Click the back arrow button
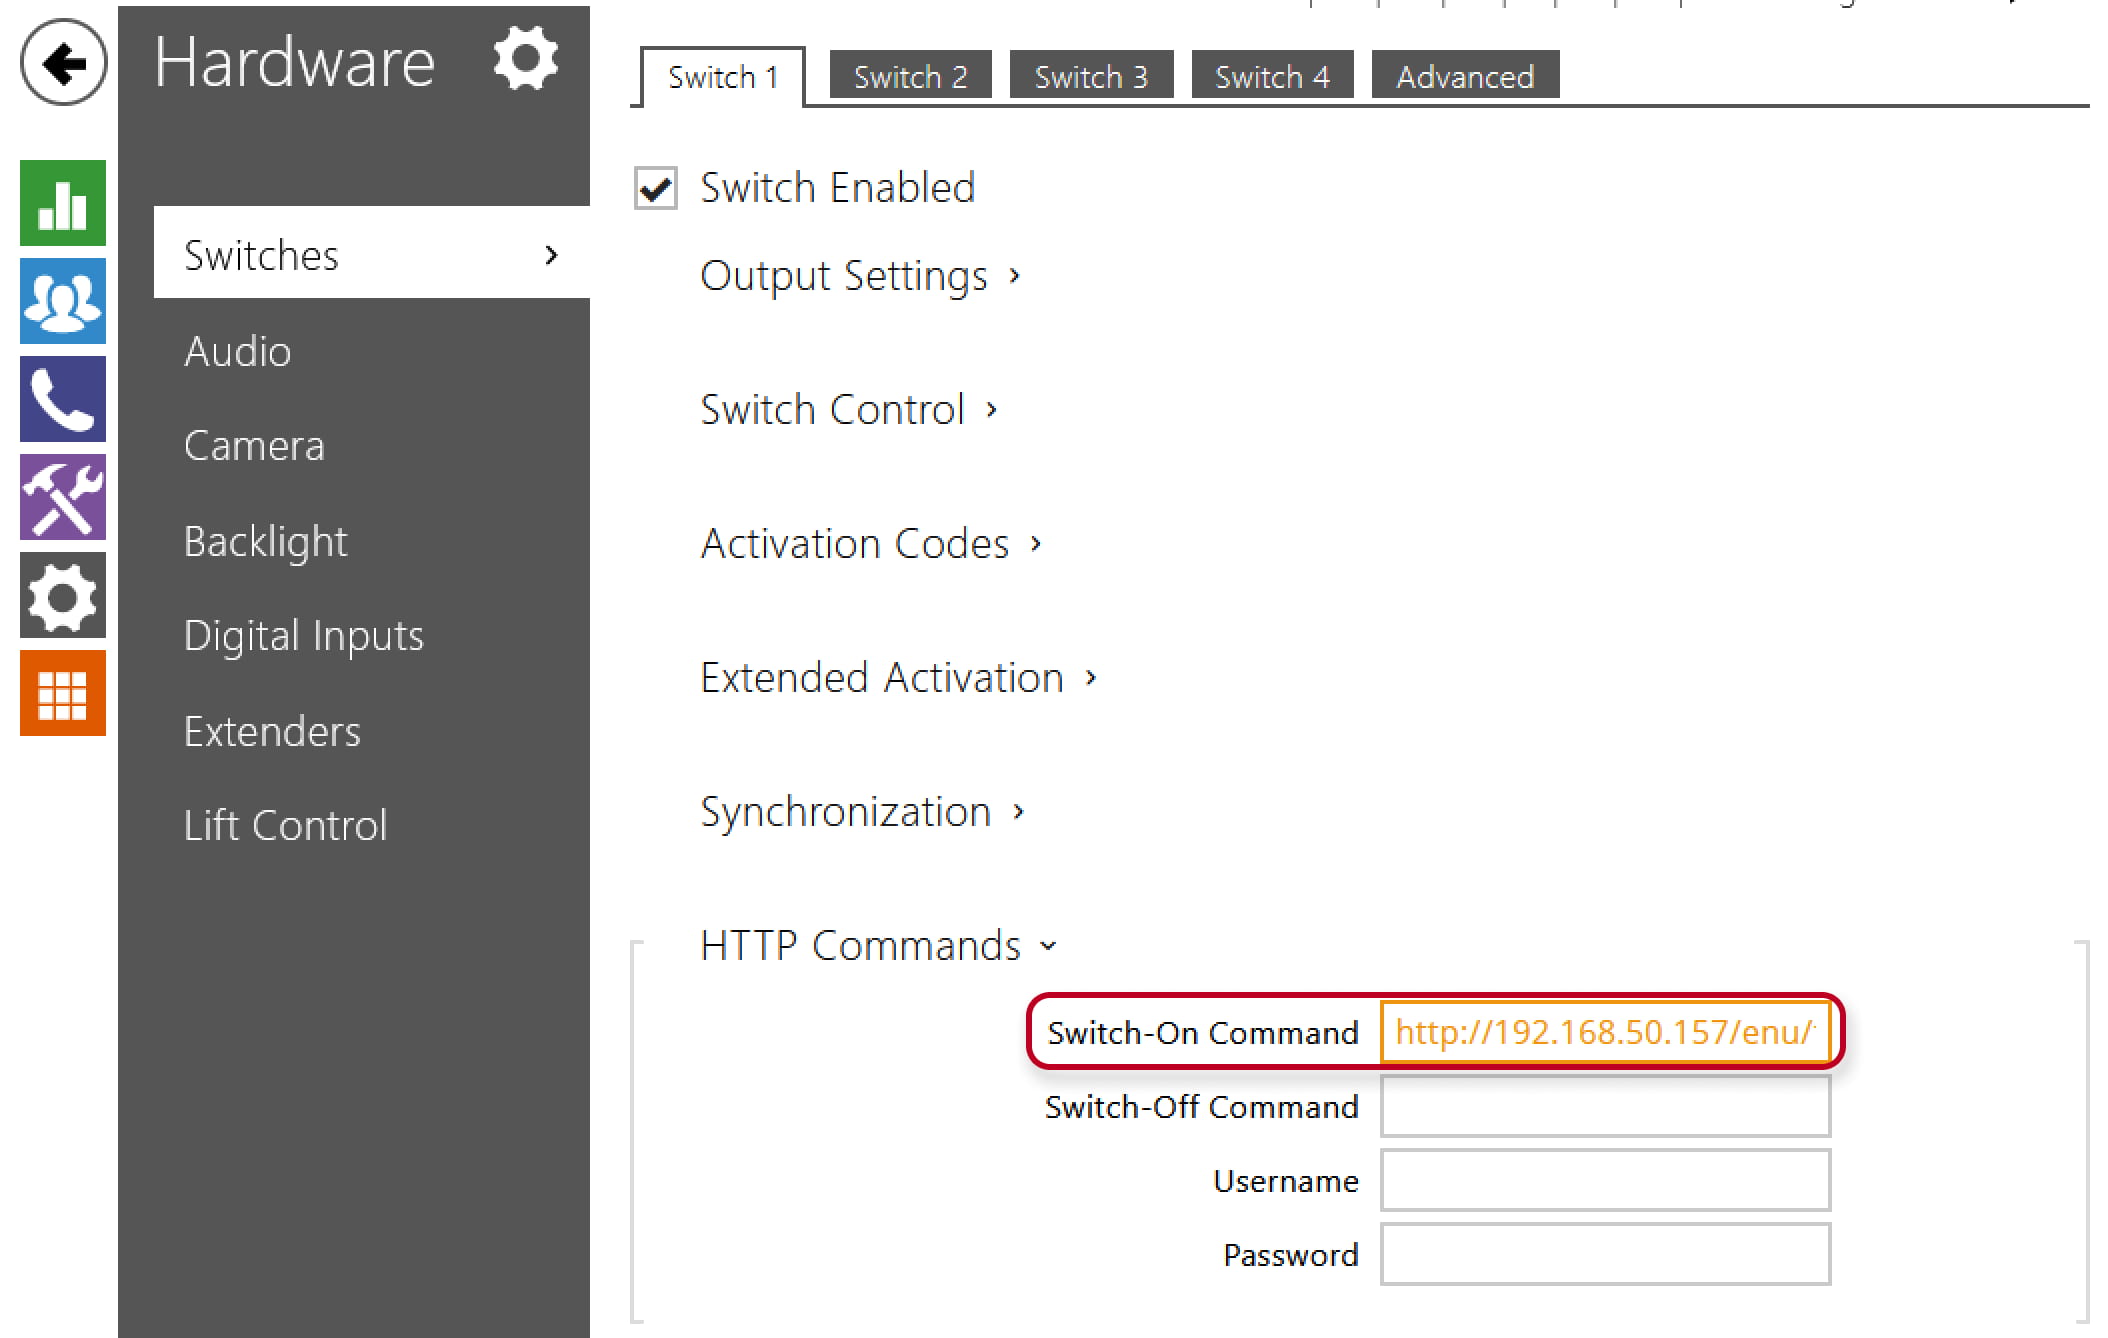 pyautogui.click(x=63, y=63)
